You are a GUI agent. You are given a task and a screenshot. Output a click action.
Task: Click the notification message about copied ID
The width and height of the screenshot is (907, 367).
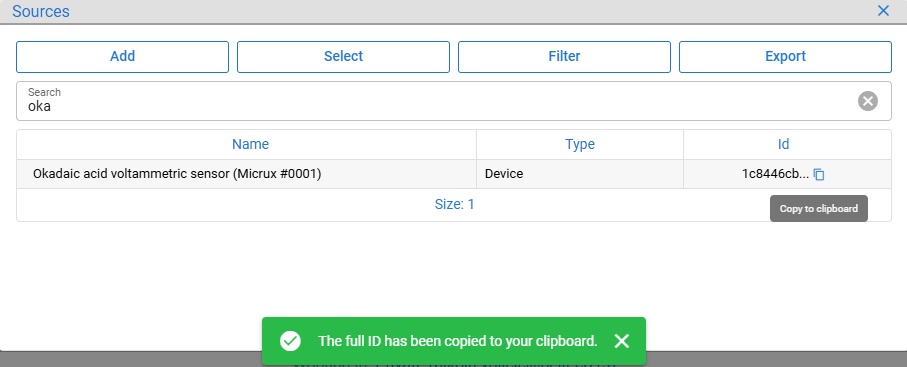coord(458,342)
